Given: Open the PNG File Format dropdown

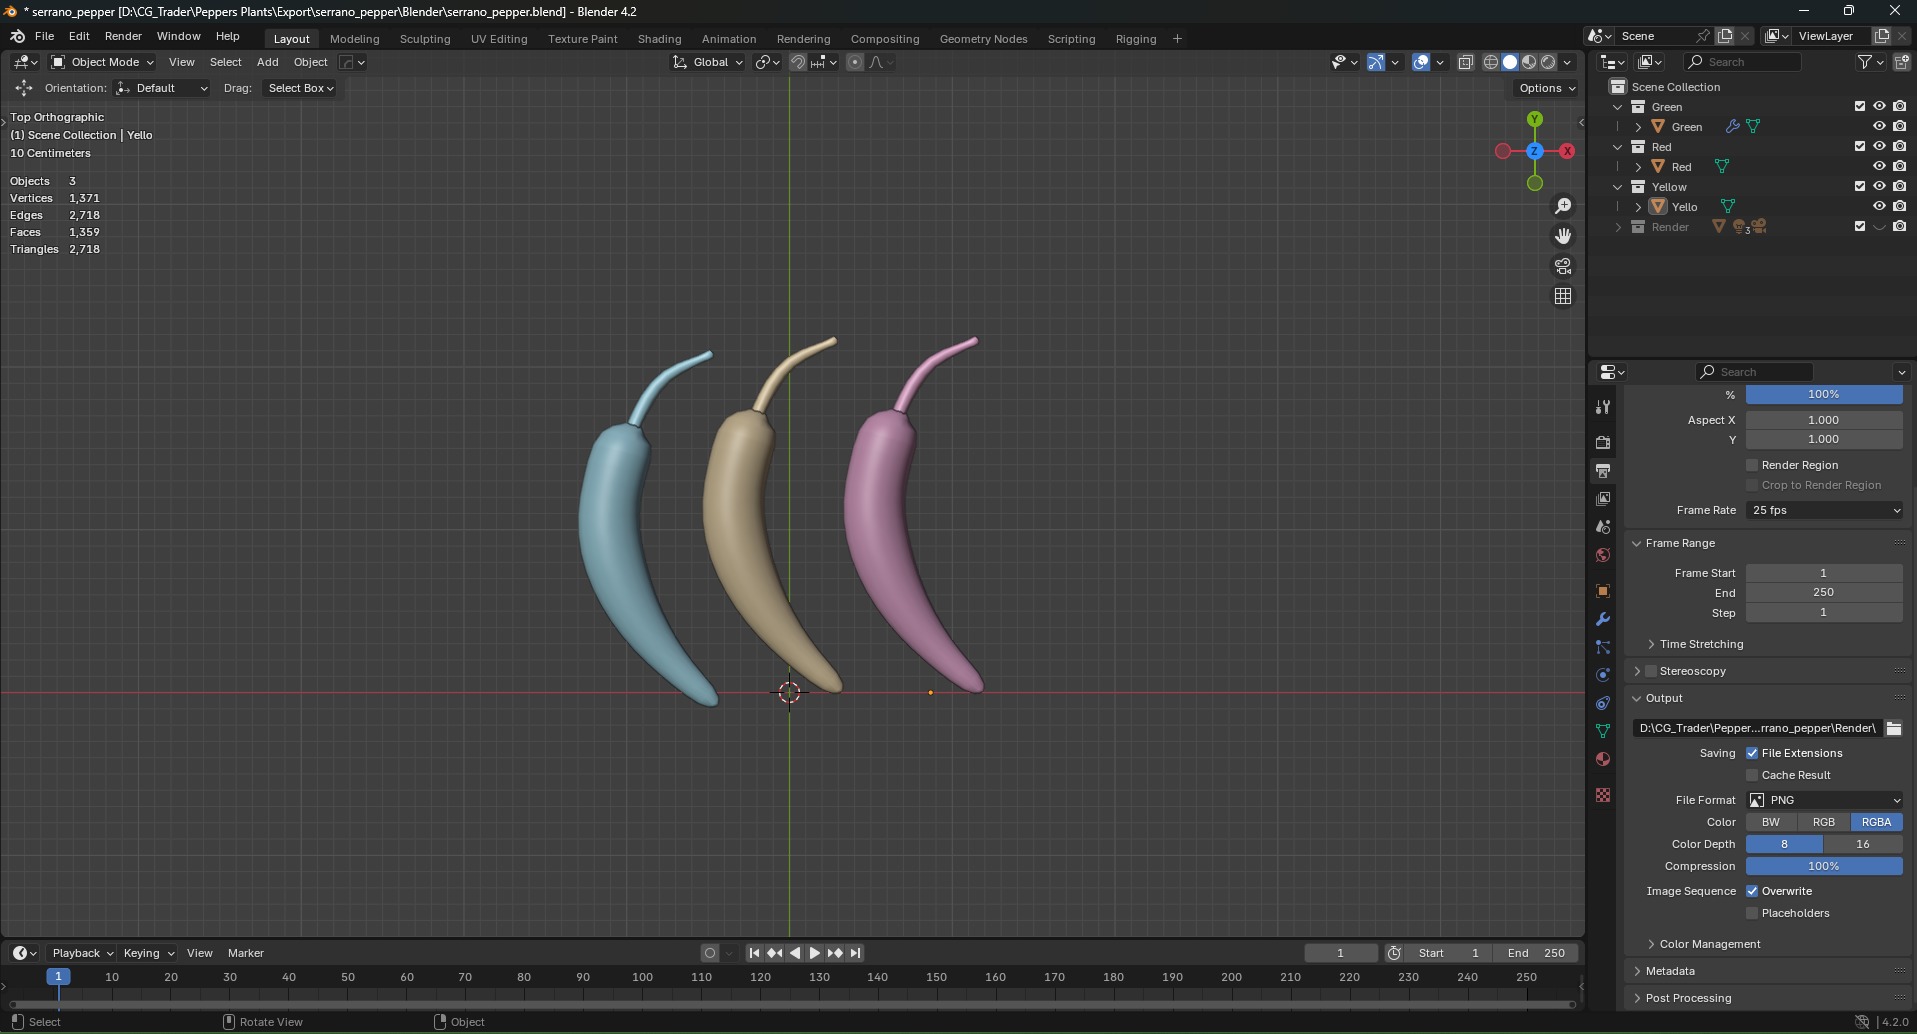Looking at the screenshot, I should pos(1824,800).
